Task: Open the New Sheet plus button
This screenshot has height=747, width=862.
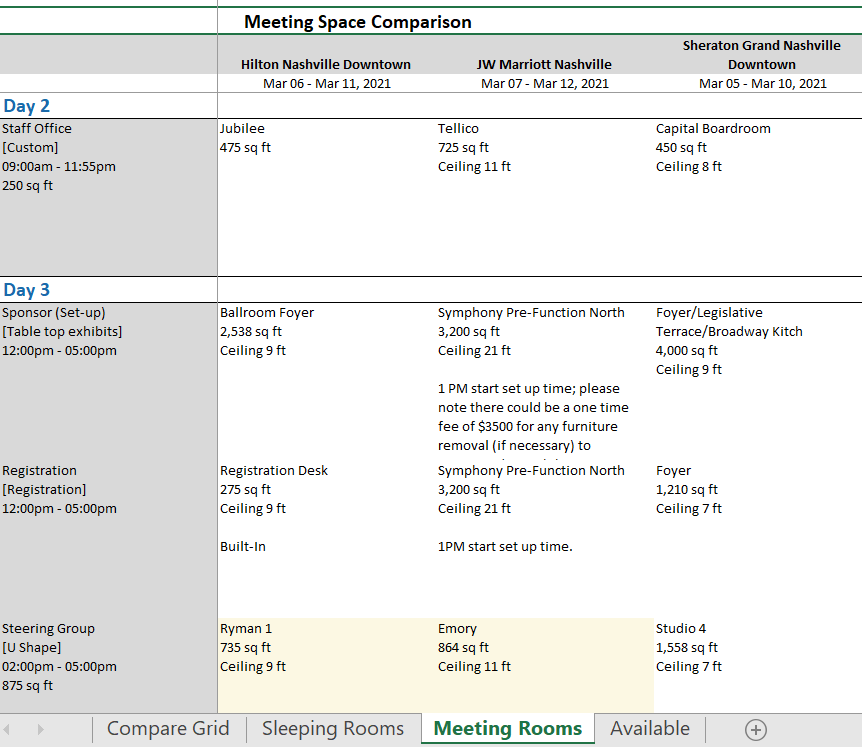Action: click(x=755, y=729)
